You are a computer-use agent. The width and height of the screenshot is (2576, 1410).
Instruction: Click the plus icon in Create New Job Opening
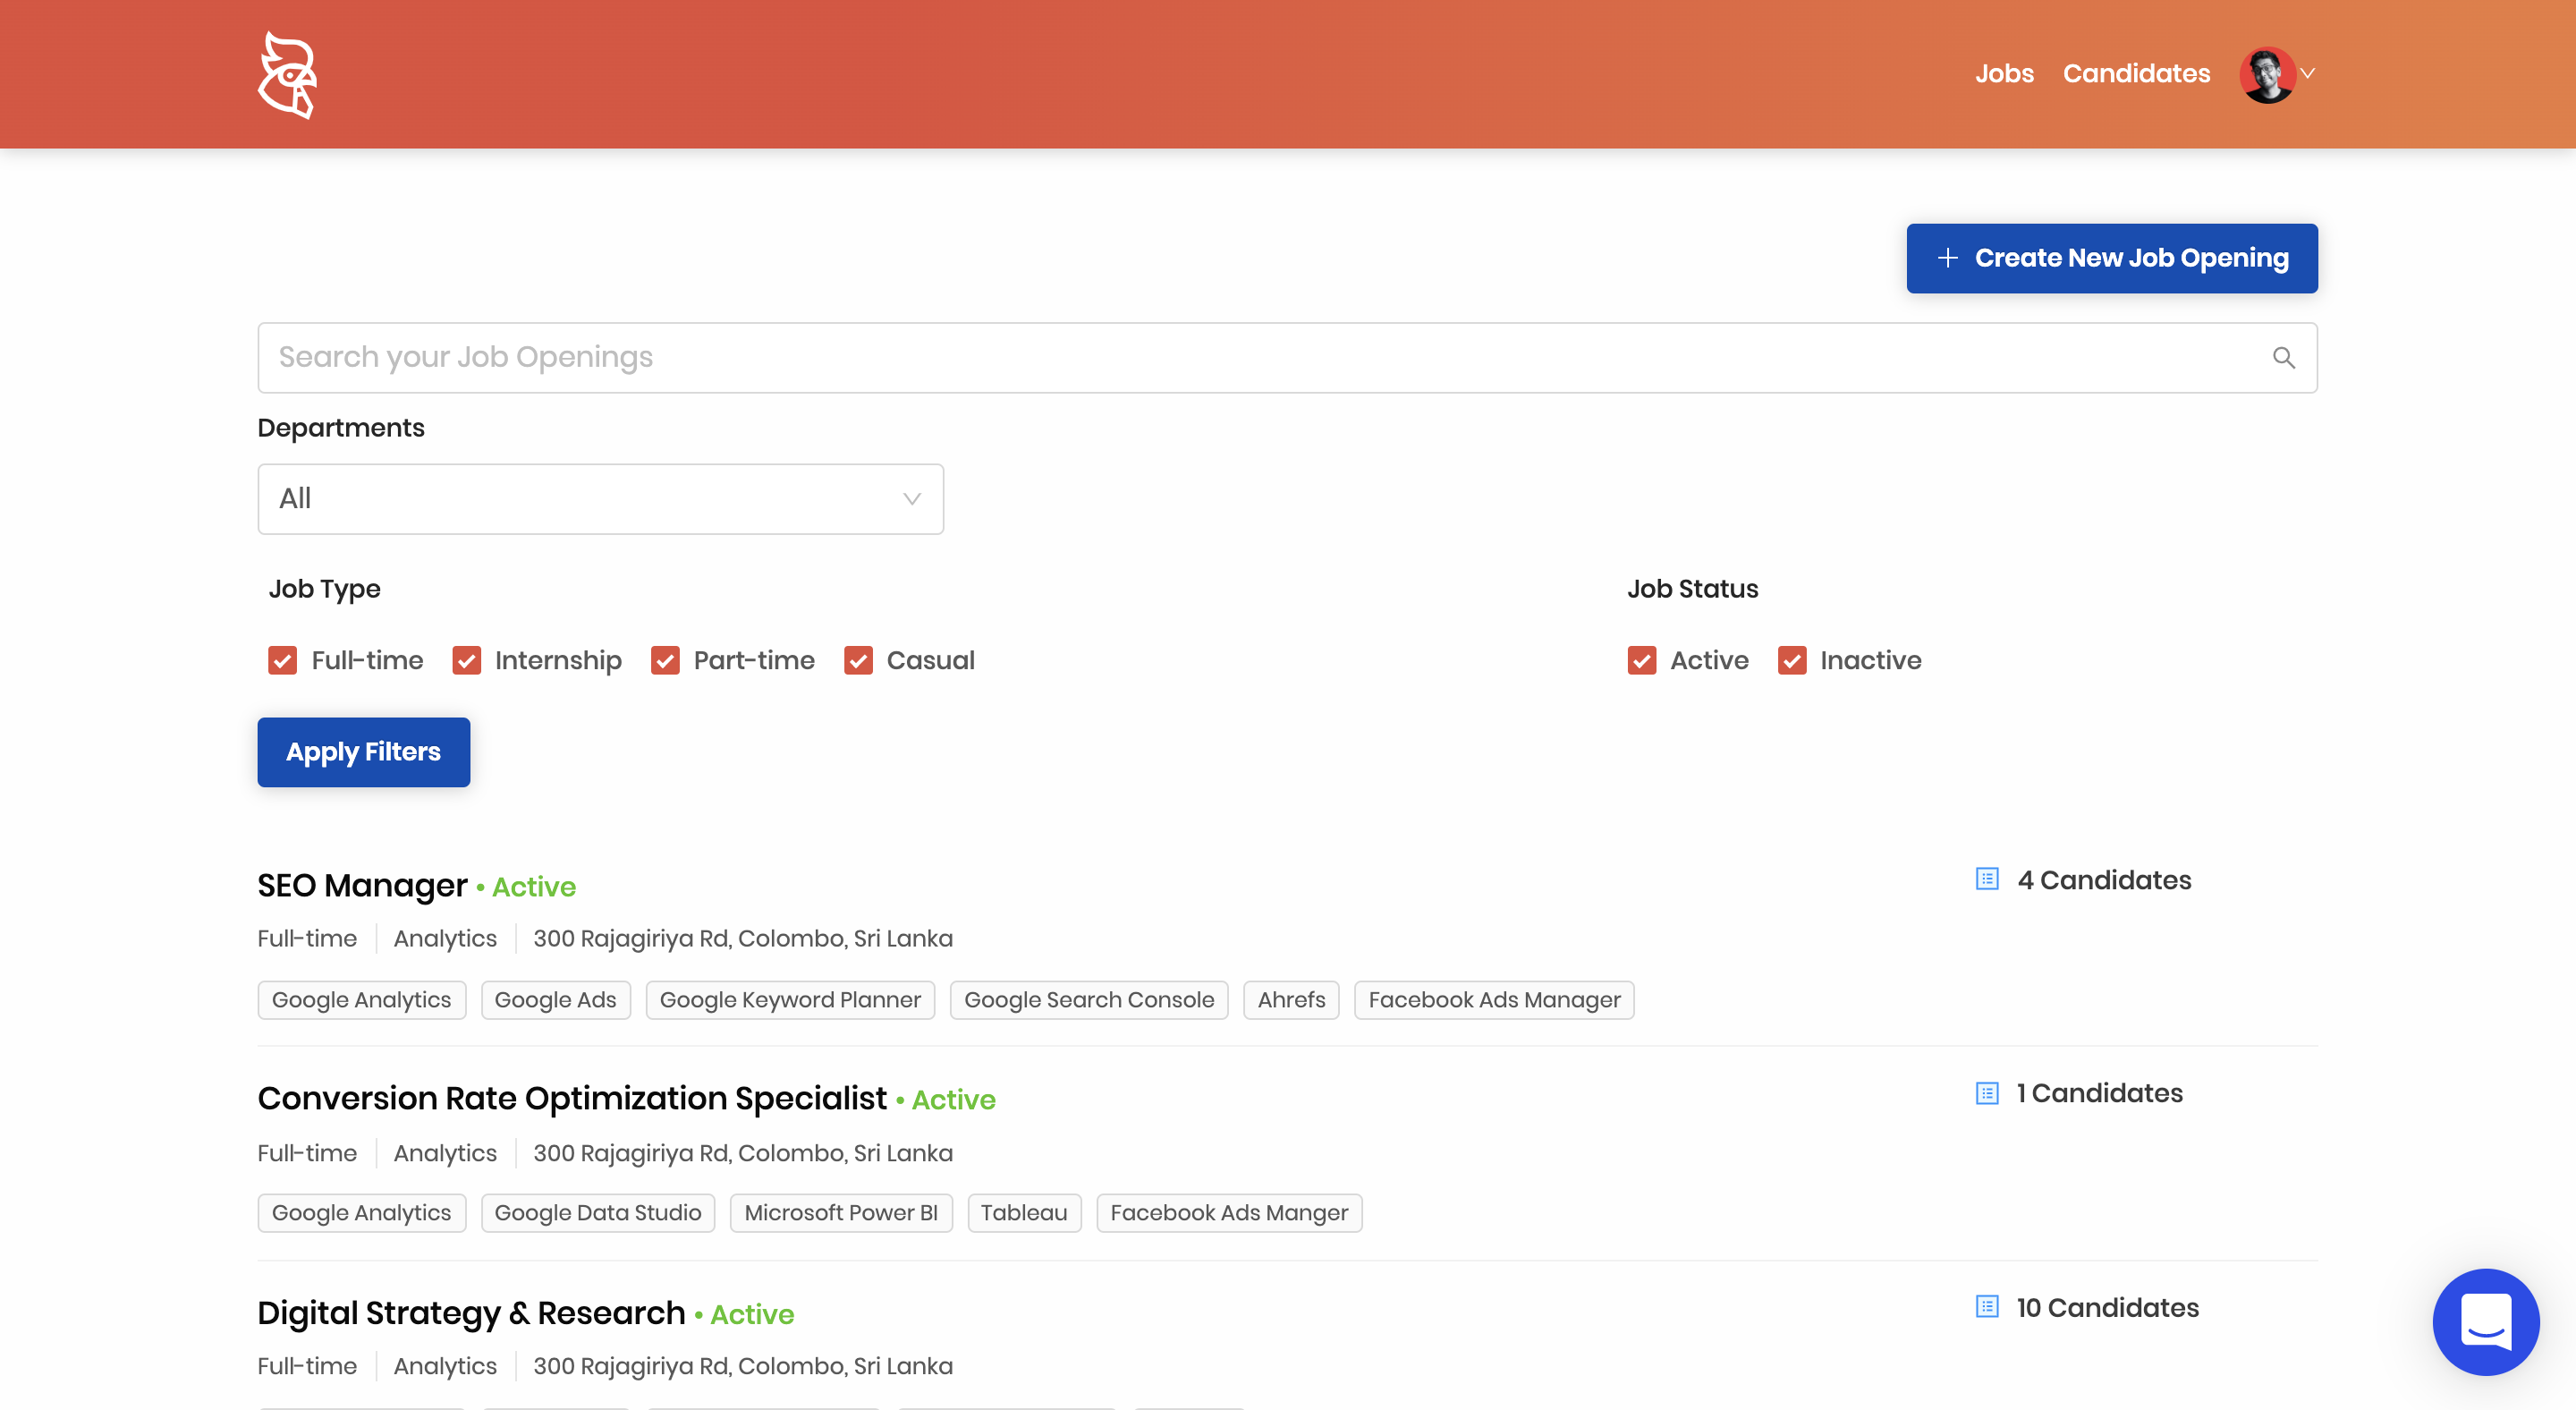(1947, 258)
